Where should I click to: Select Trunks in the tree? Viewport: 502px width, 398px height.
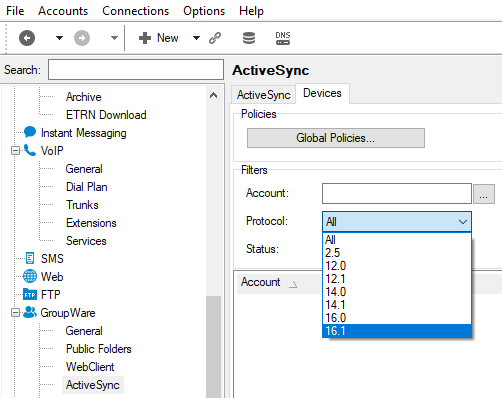pyautogui.click(x=82, y=205)
